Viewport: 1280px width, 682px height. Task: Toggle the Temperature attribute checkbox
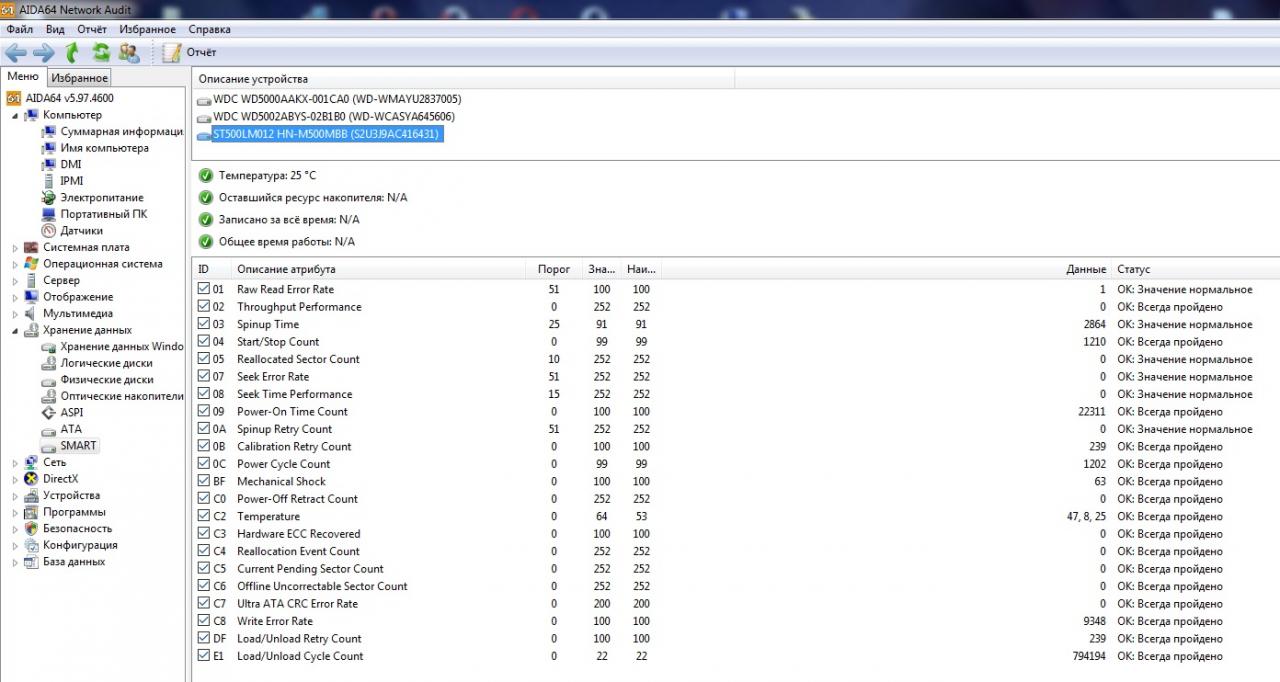point(204,516)
